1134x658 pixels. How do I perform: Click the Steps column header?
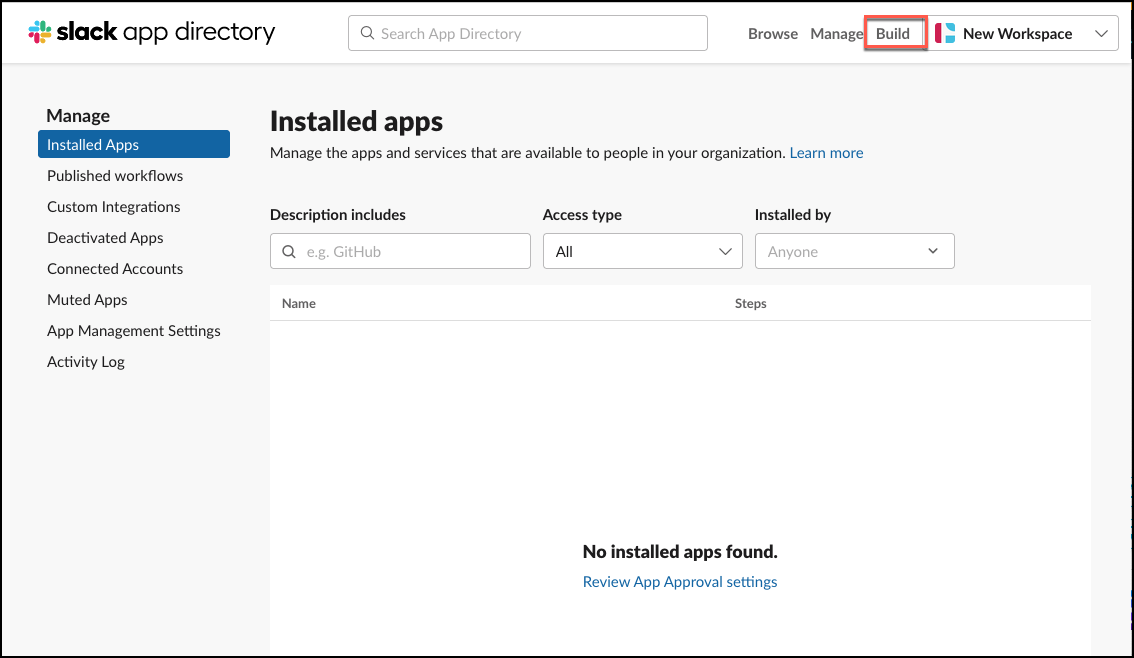pos(751,303)
